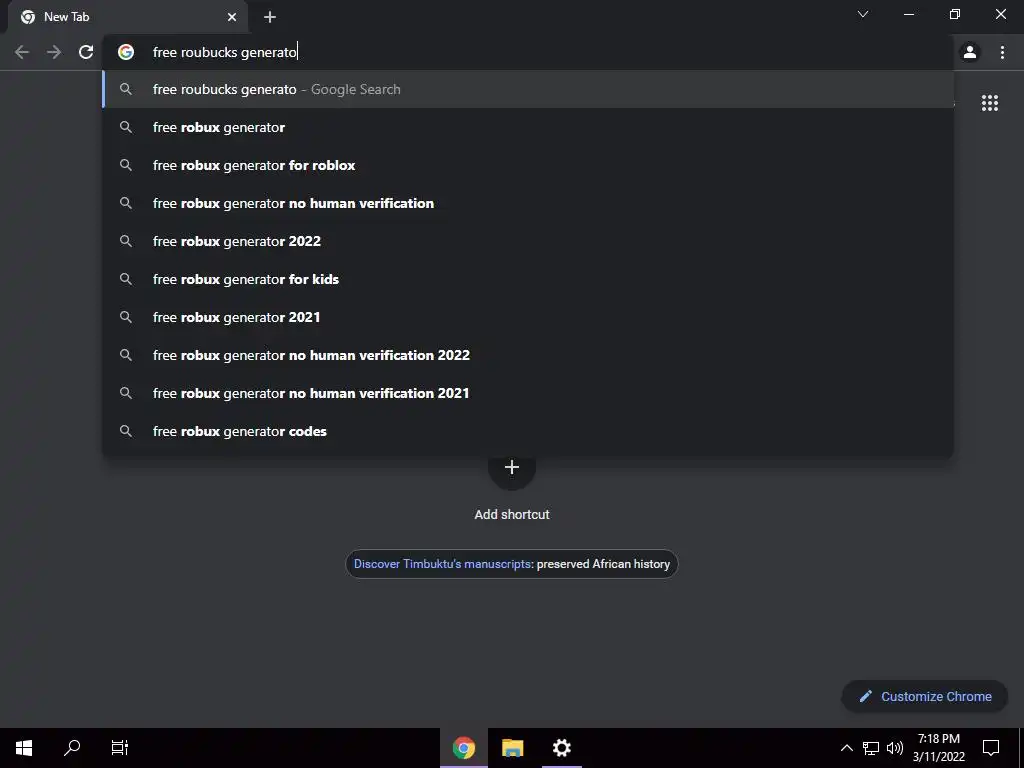Open the Chrome profile avatar icon
This screenshot has height=768, width=1024.
pos(970,52)
